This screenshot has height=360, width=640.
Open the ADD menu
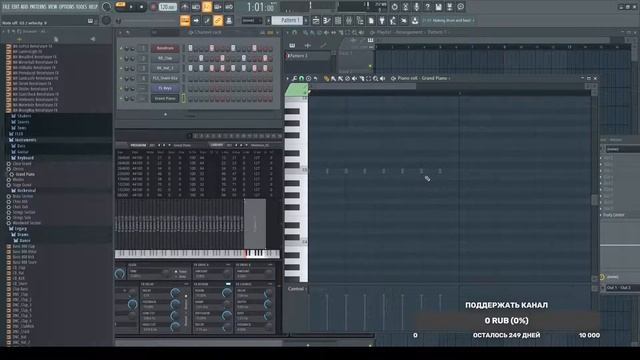[x=24, y=7]
